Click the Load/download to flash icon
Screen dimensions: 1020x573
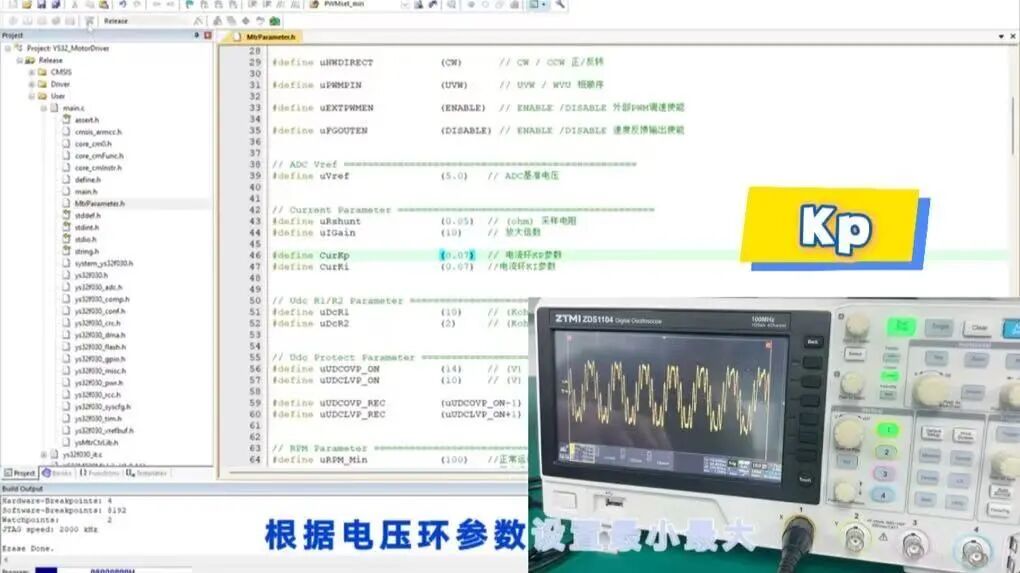[x=89, y=21]
